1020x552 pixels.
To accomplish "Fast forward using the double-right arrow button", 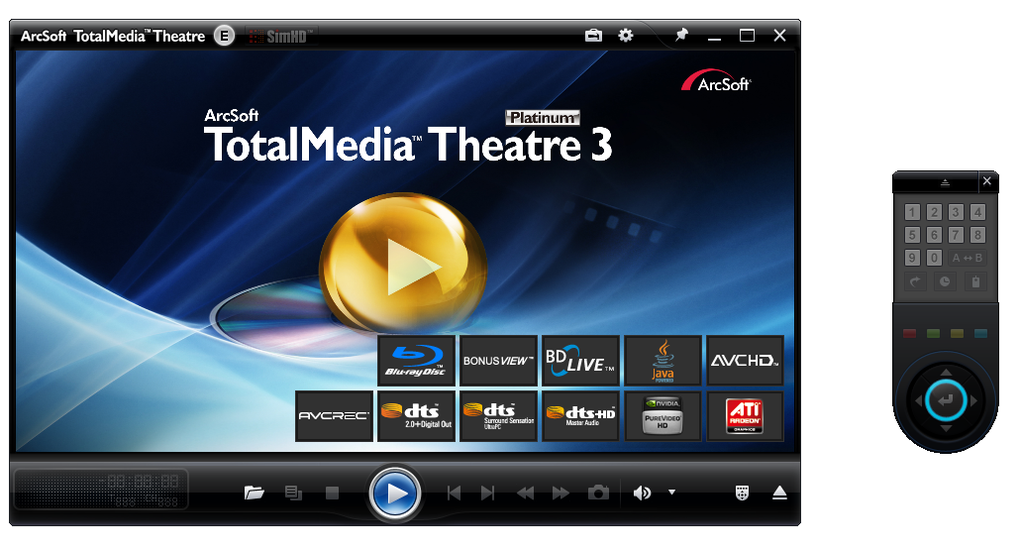I will click(x=561, y=493).
